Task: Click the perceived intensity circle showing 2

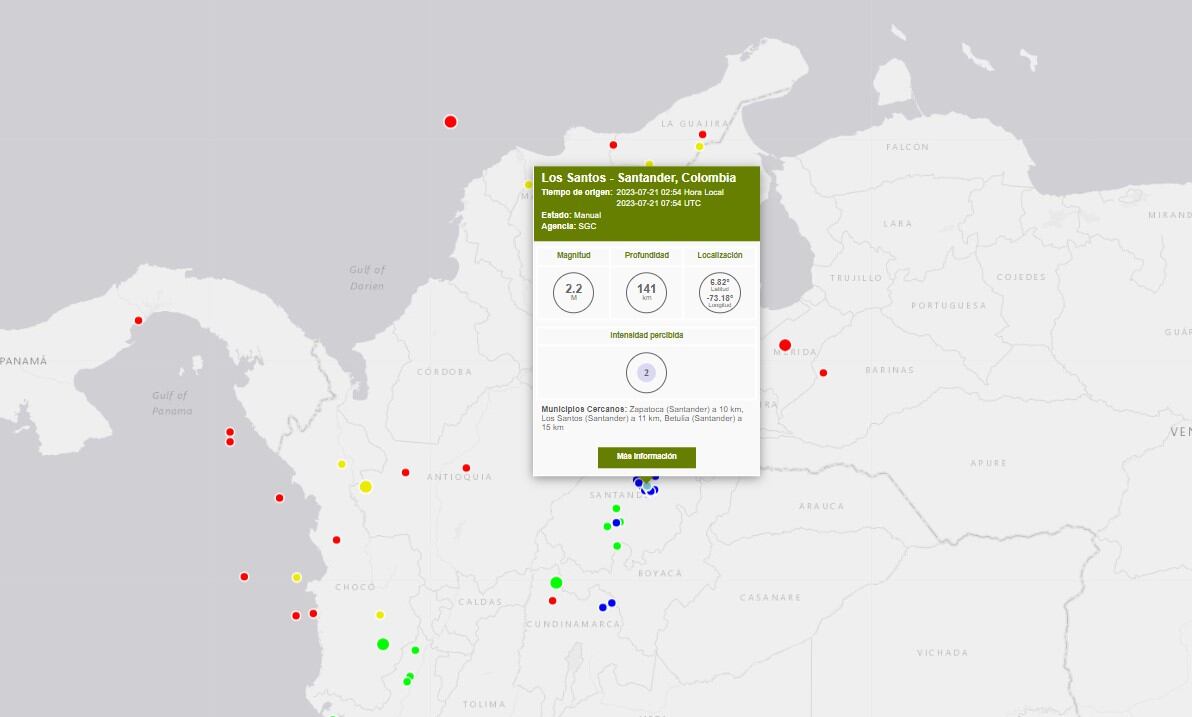Action: click(646, 373)
